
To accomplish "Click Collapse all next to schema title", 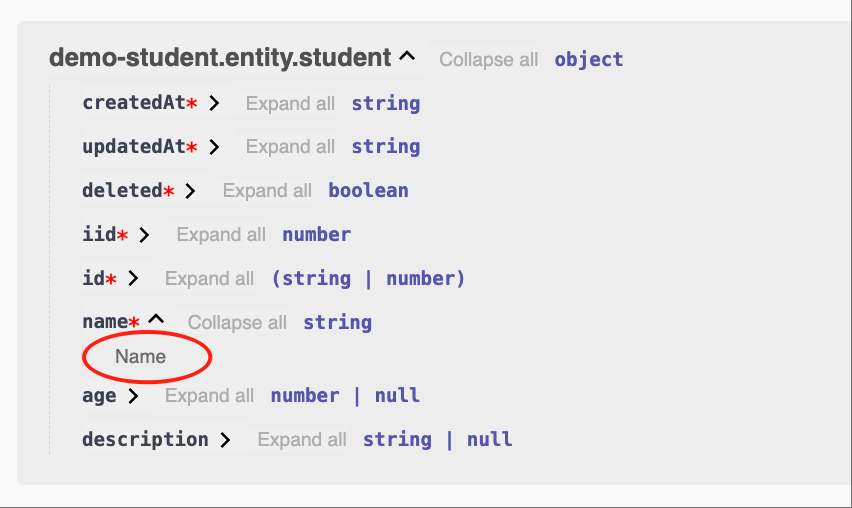I will click(488, 59).
